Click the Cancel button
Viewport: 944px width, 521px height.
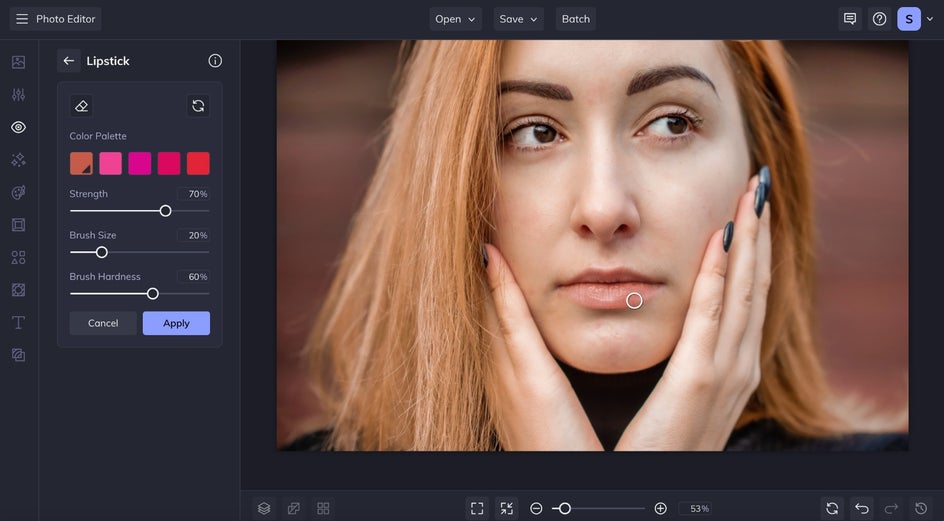pos(103,323)
